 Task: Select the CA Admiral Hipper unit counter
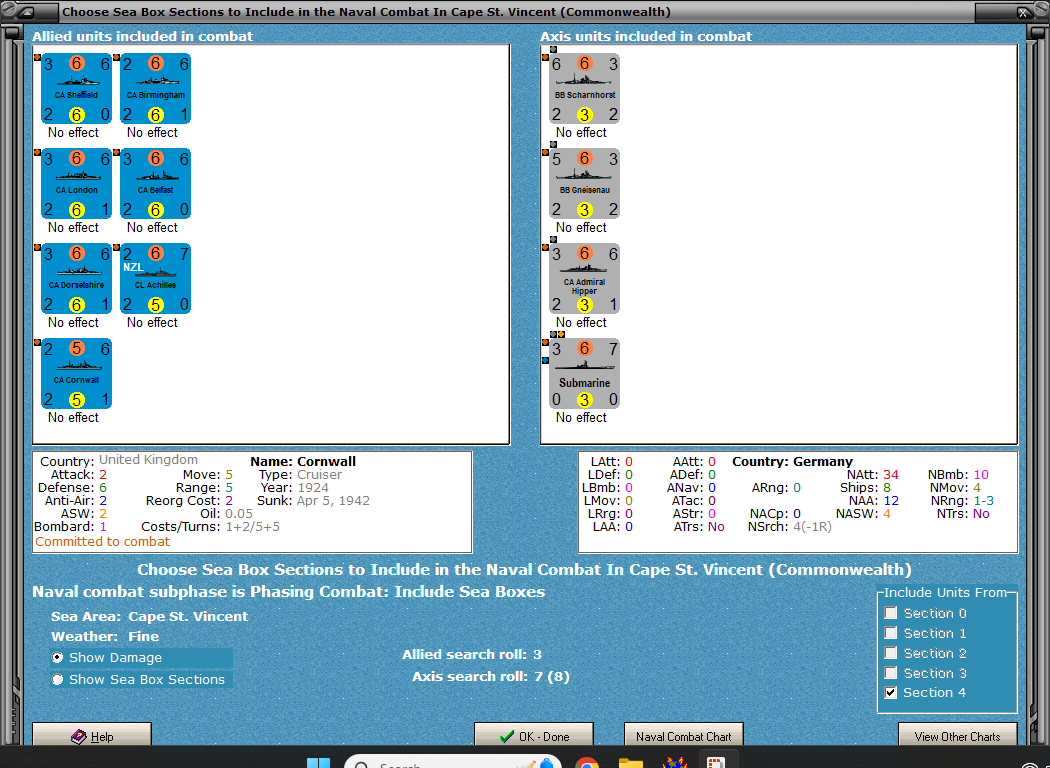(585, 279)
